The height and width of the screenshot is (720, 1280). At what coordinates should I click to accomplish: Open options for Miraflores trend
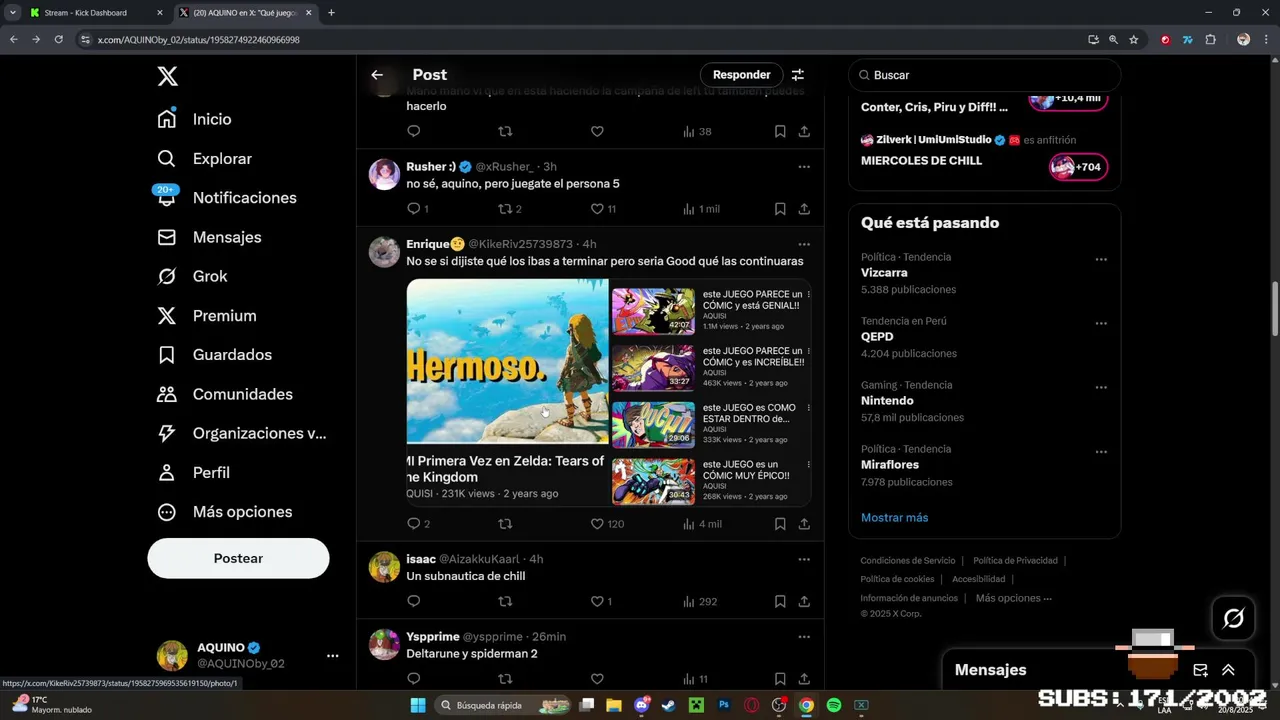[x=1101, y=451]
